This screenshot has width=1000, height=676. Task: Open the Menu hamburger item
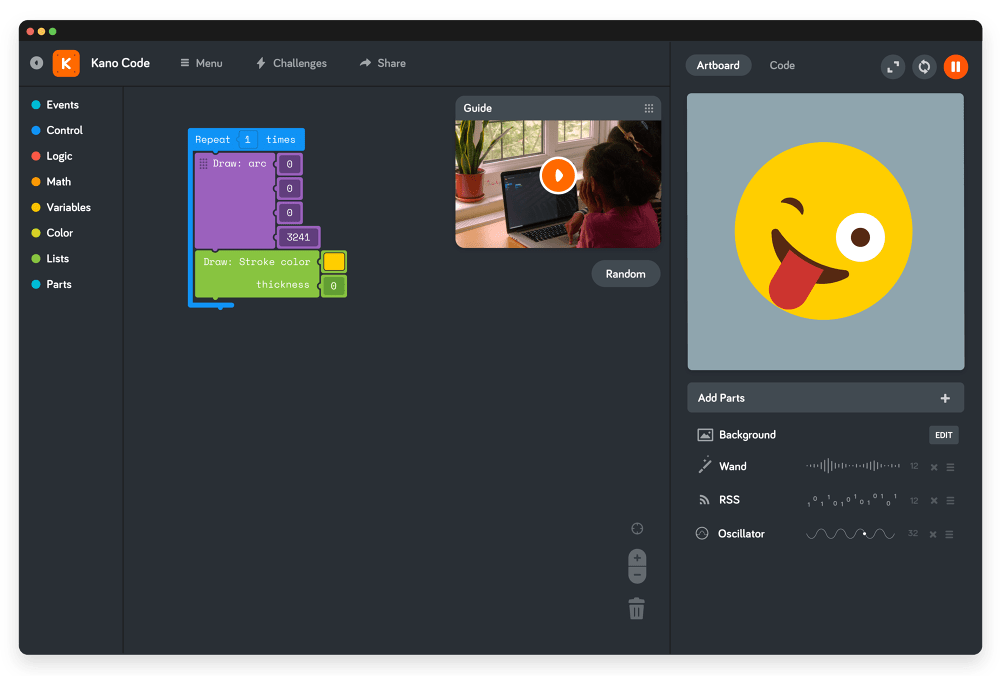tap(201, 63)
